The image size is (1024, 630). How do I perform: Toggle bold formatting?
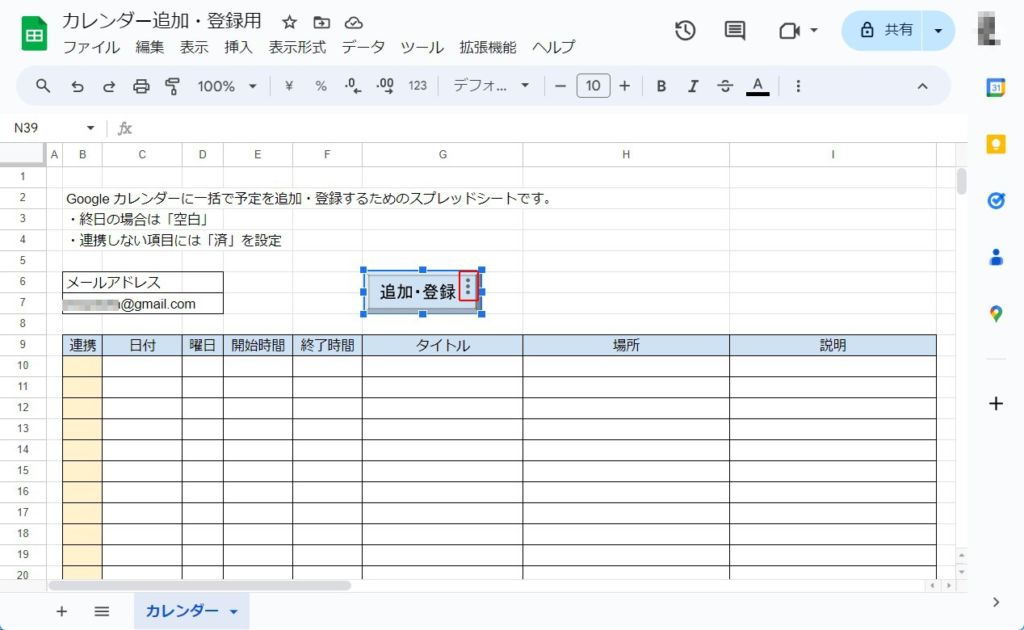(661, 86)
